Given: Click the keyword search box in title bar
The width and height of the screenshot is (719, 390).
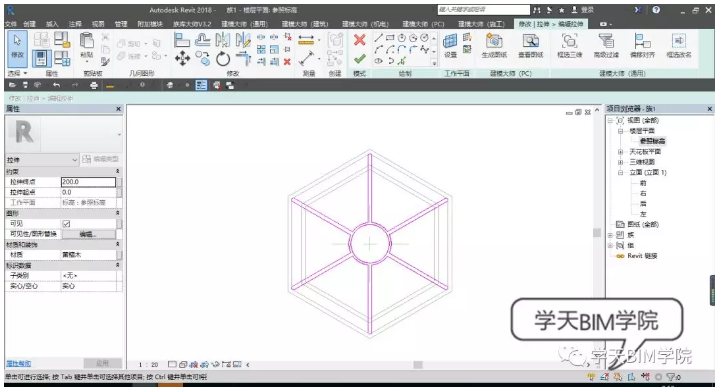Looking at the screenshot, I should [483, 10].
